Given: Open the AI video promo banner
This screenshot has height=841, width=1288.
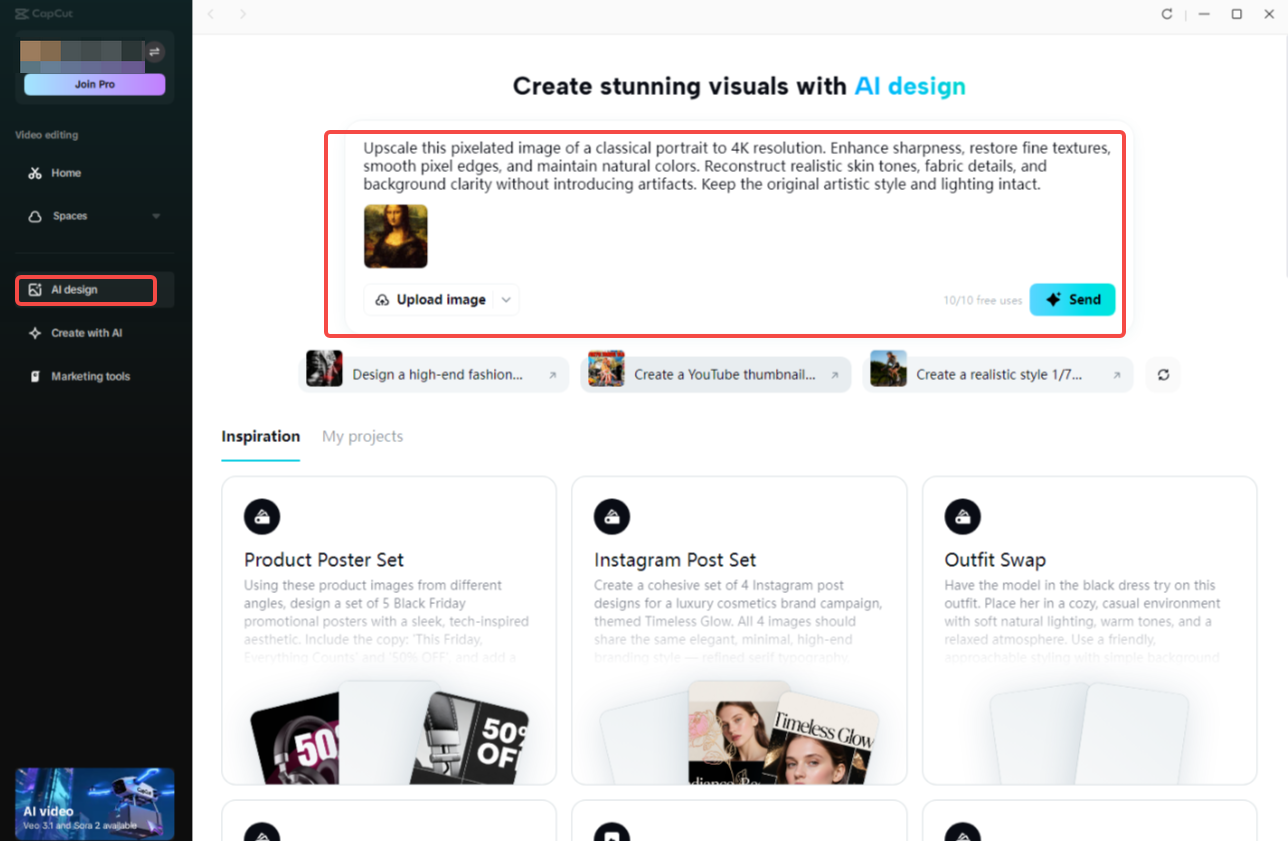Looking at the screenshot, I should [95, 803].
